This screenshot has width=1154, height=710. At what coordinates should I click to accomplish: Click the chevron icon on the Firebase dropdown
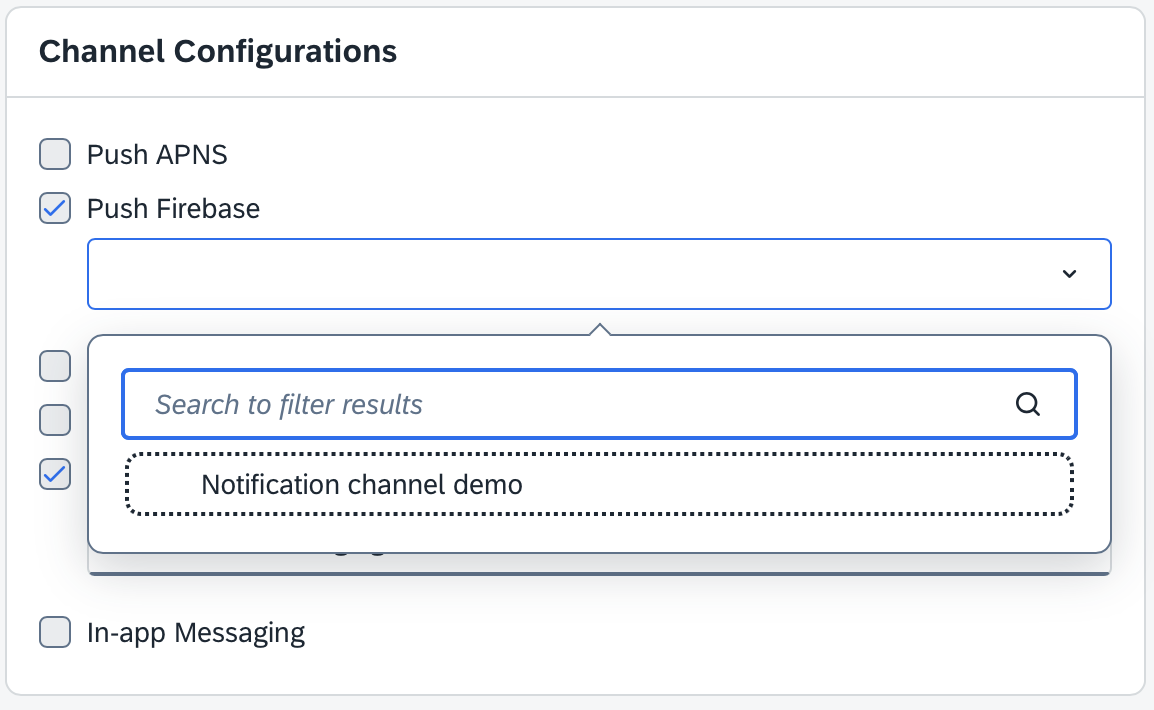(1069, 273)
